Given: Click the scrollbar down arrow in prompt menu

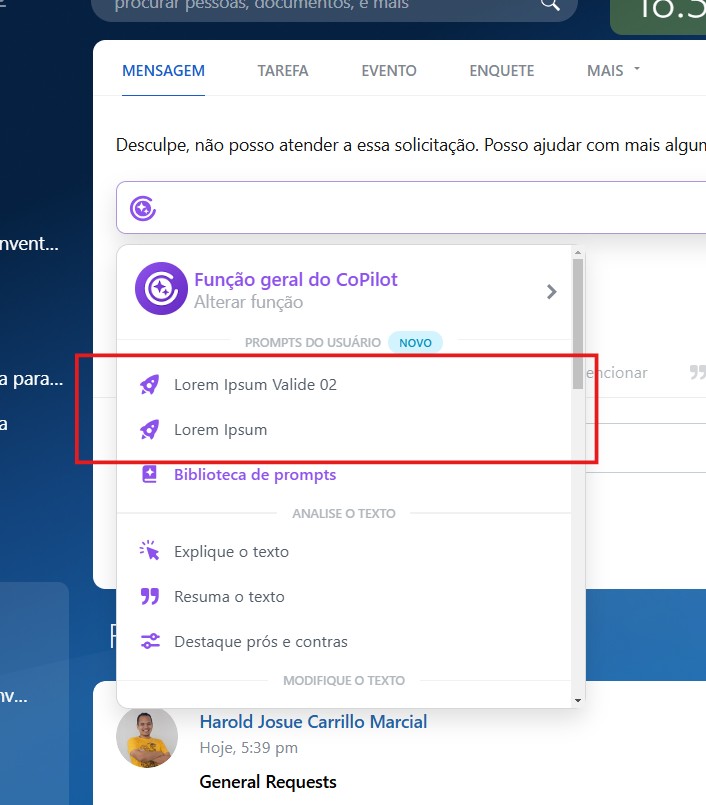Looking at the screenshot, I should 577,700.
